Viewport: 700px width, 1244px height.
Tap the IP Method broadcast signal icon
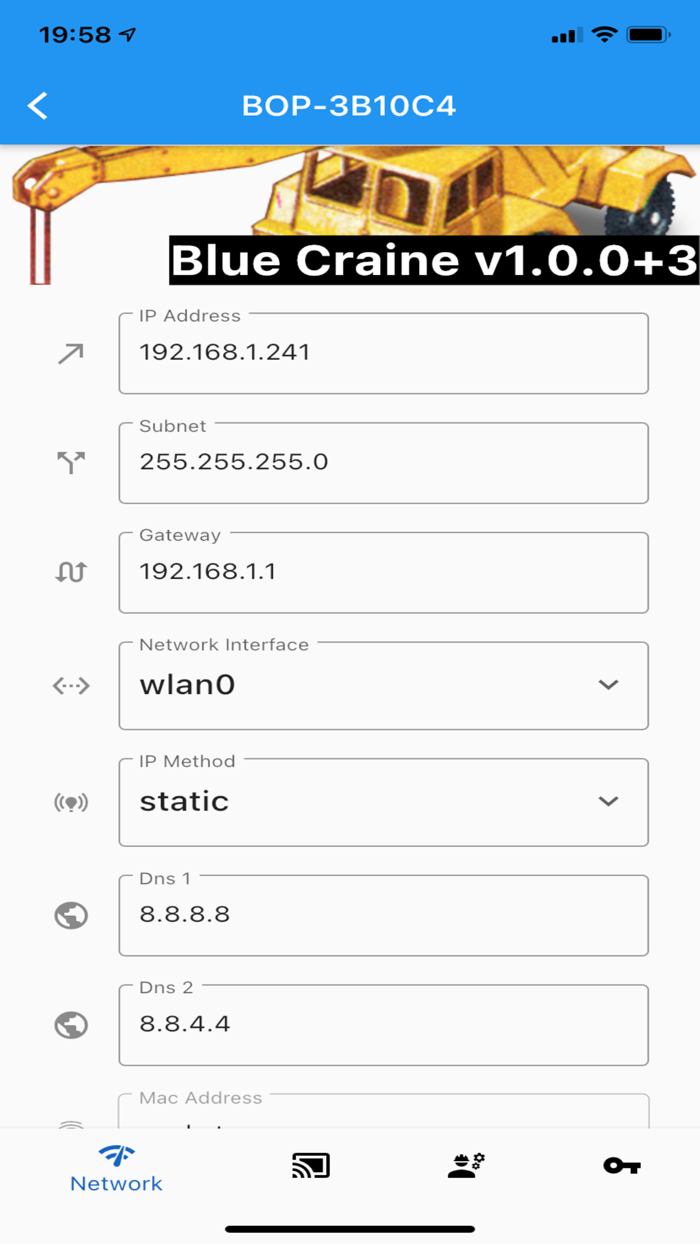tap(69, 802)
